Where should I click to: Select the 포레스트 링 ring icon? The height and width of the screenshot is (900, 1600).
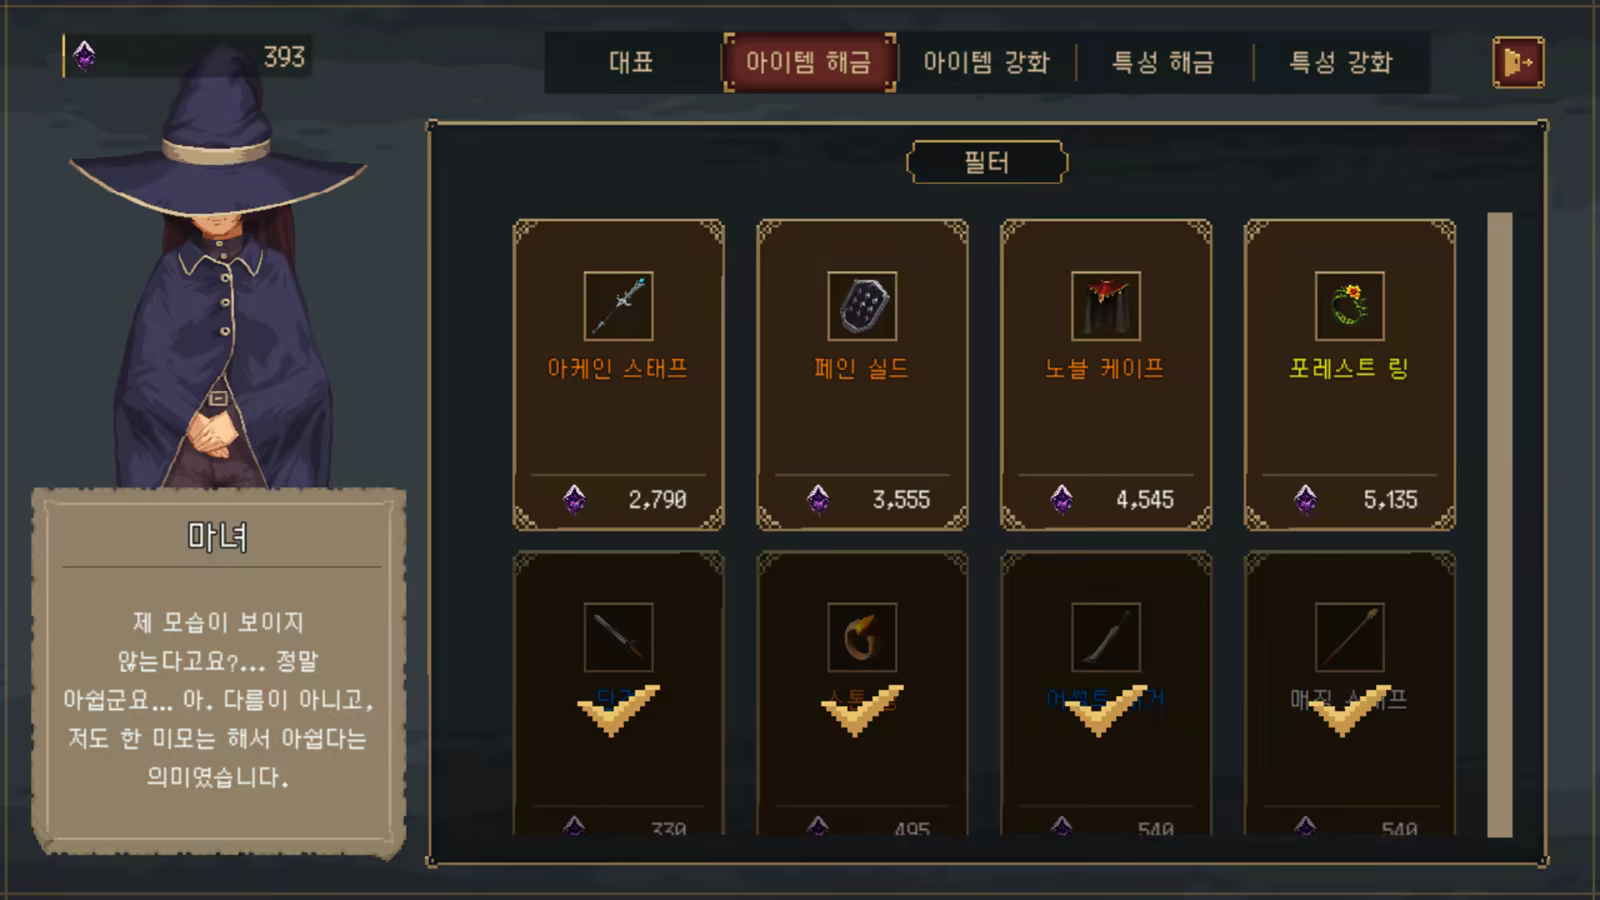point(1349,306)
